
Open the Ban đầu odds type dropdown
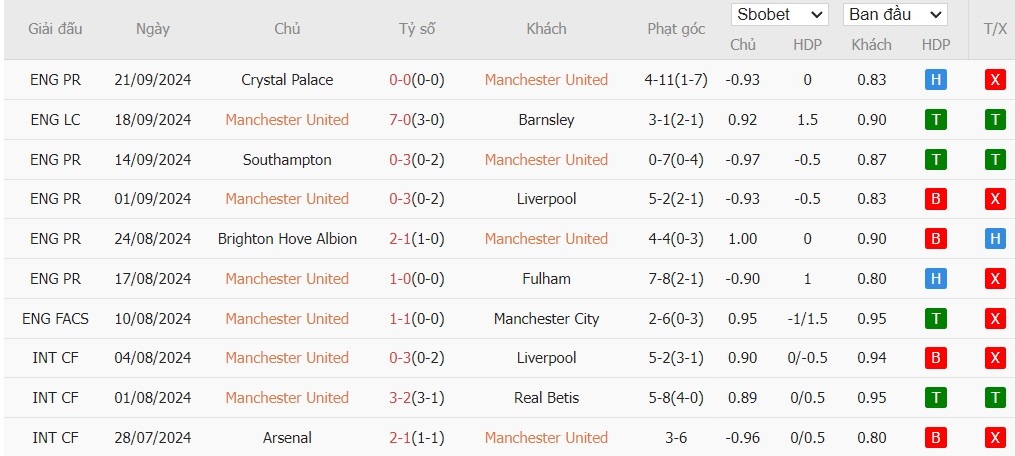pyautogui.click(x=895, y=14)
